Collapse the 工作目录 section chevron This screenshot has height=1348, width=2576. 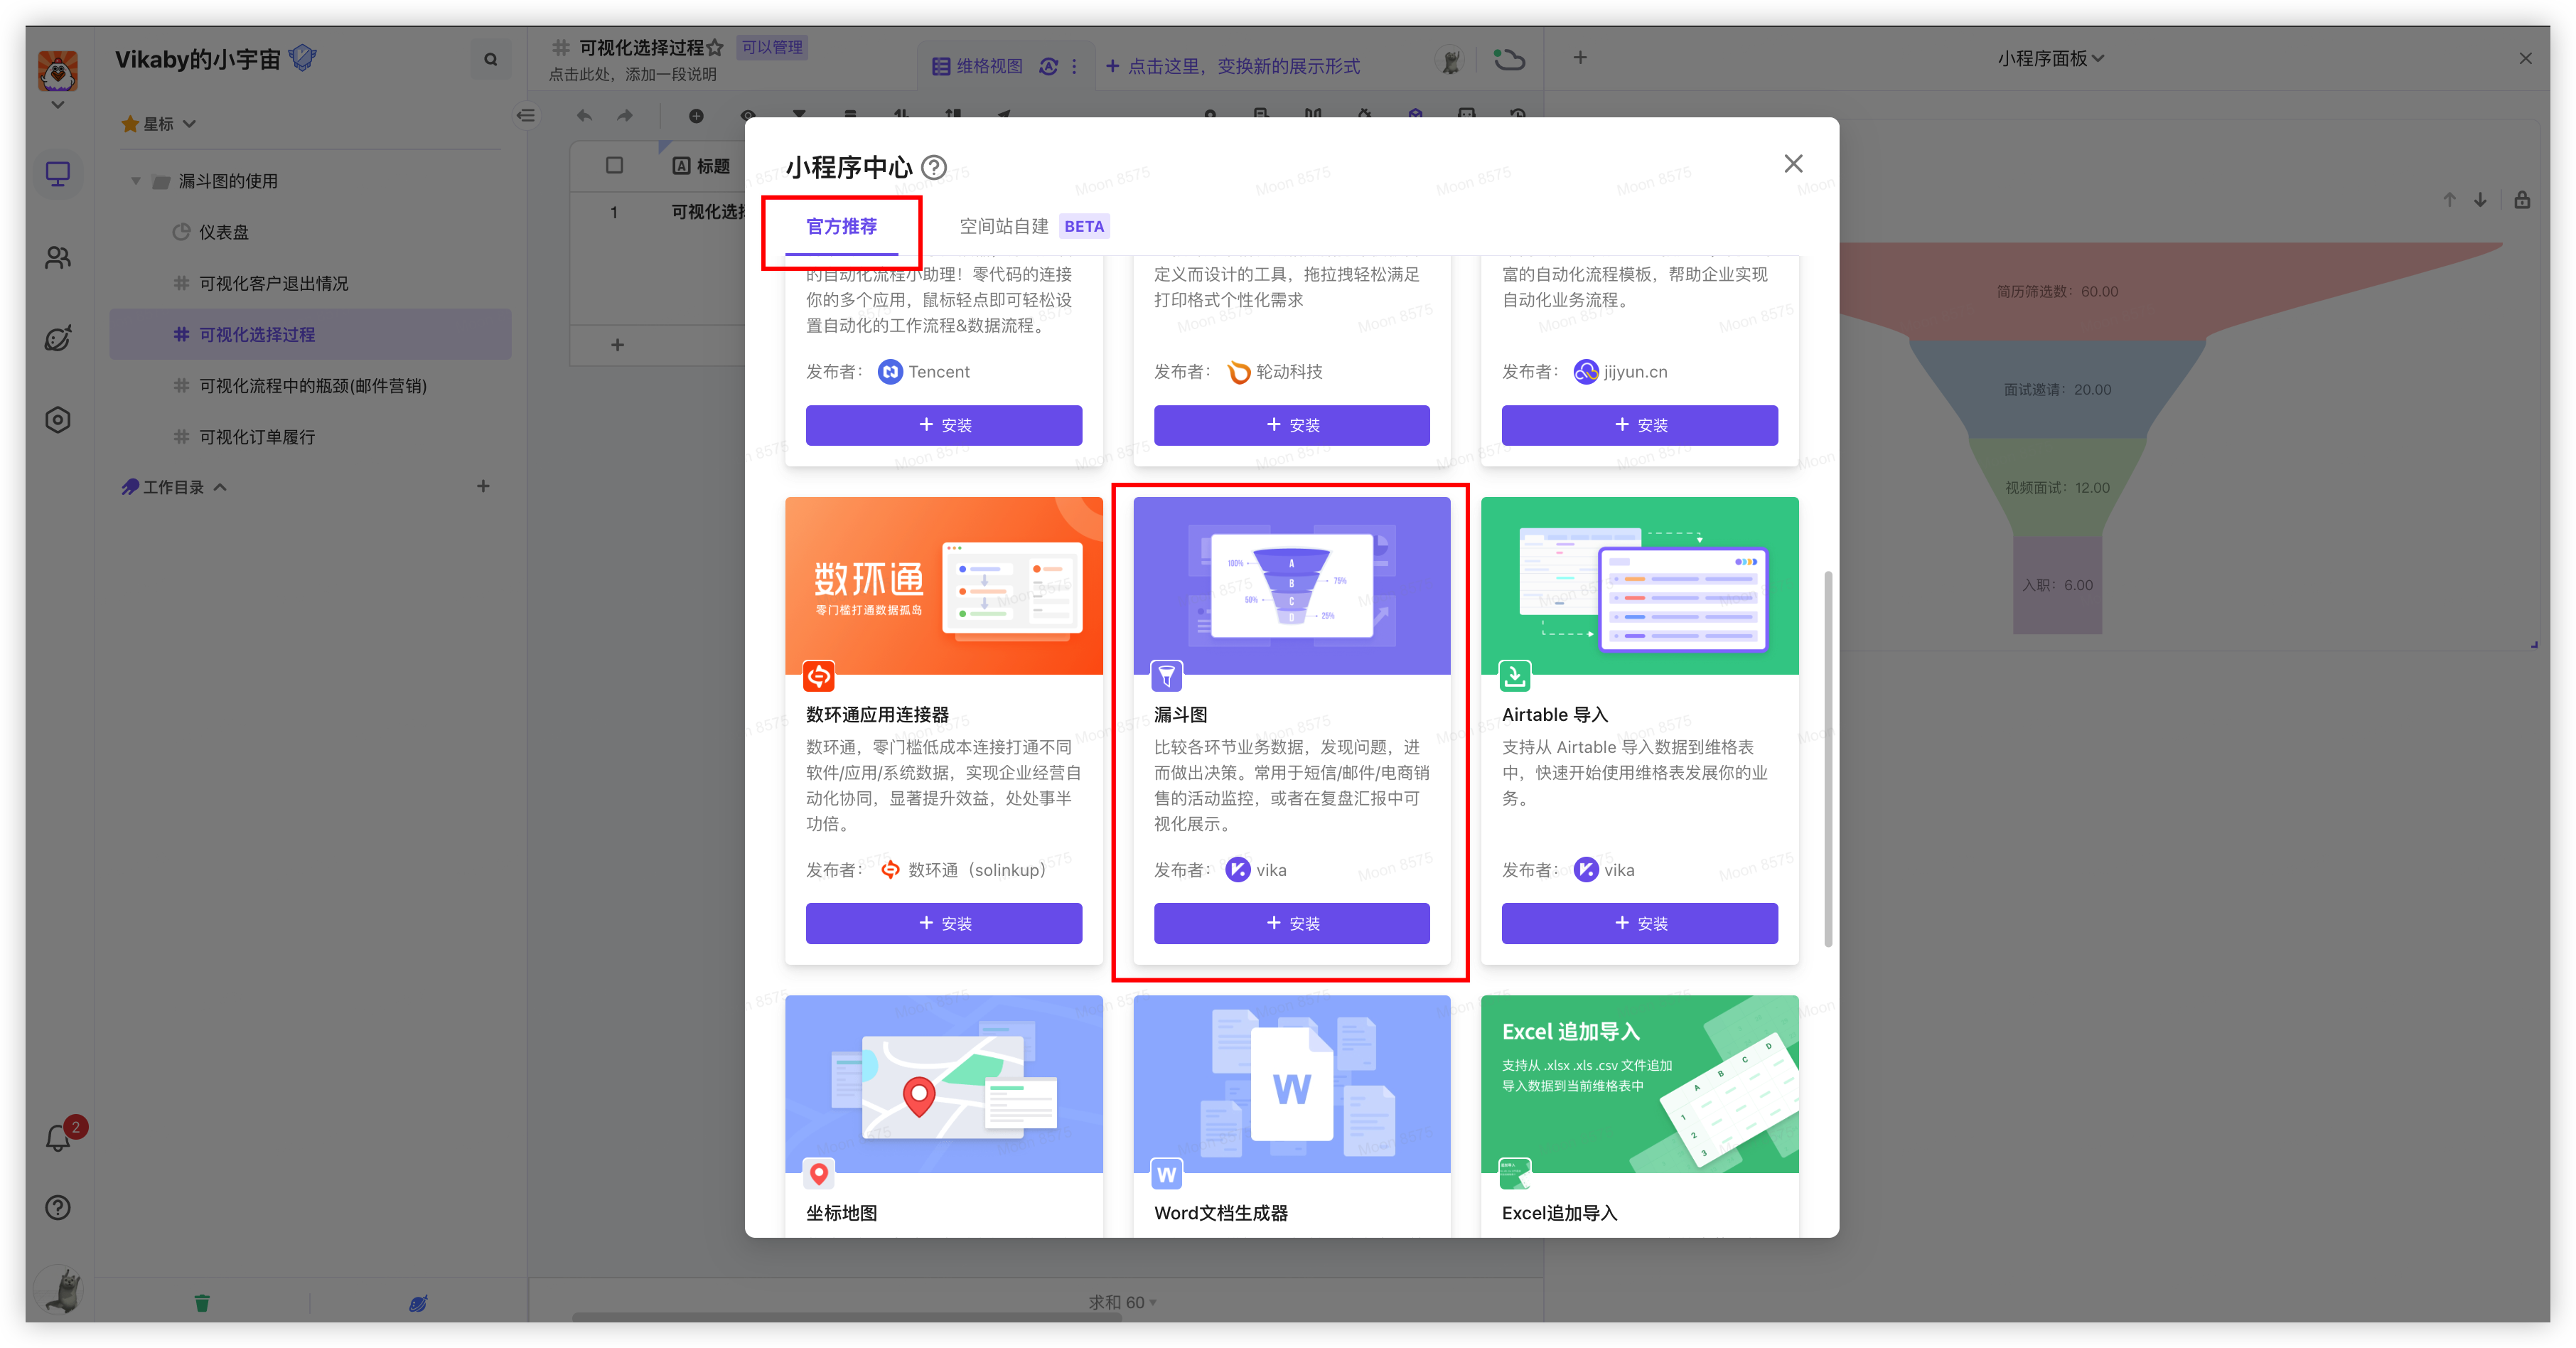pyautogui.click(x=221, y=487)
